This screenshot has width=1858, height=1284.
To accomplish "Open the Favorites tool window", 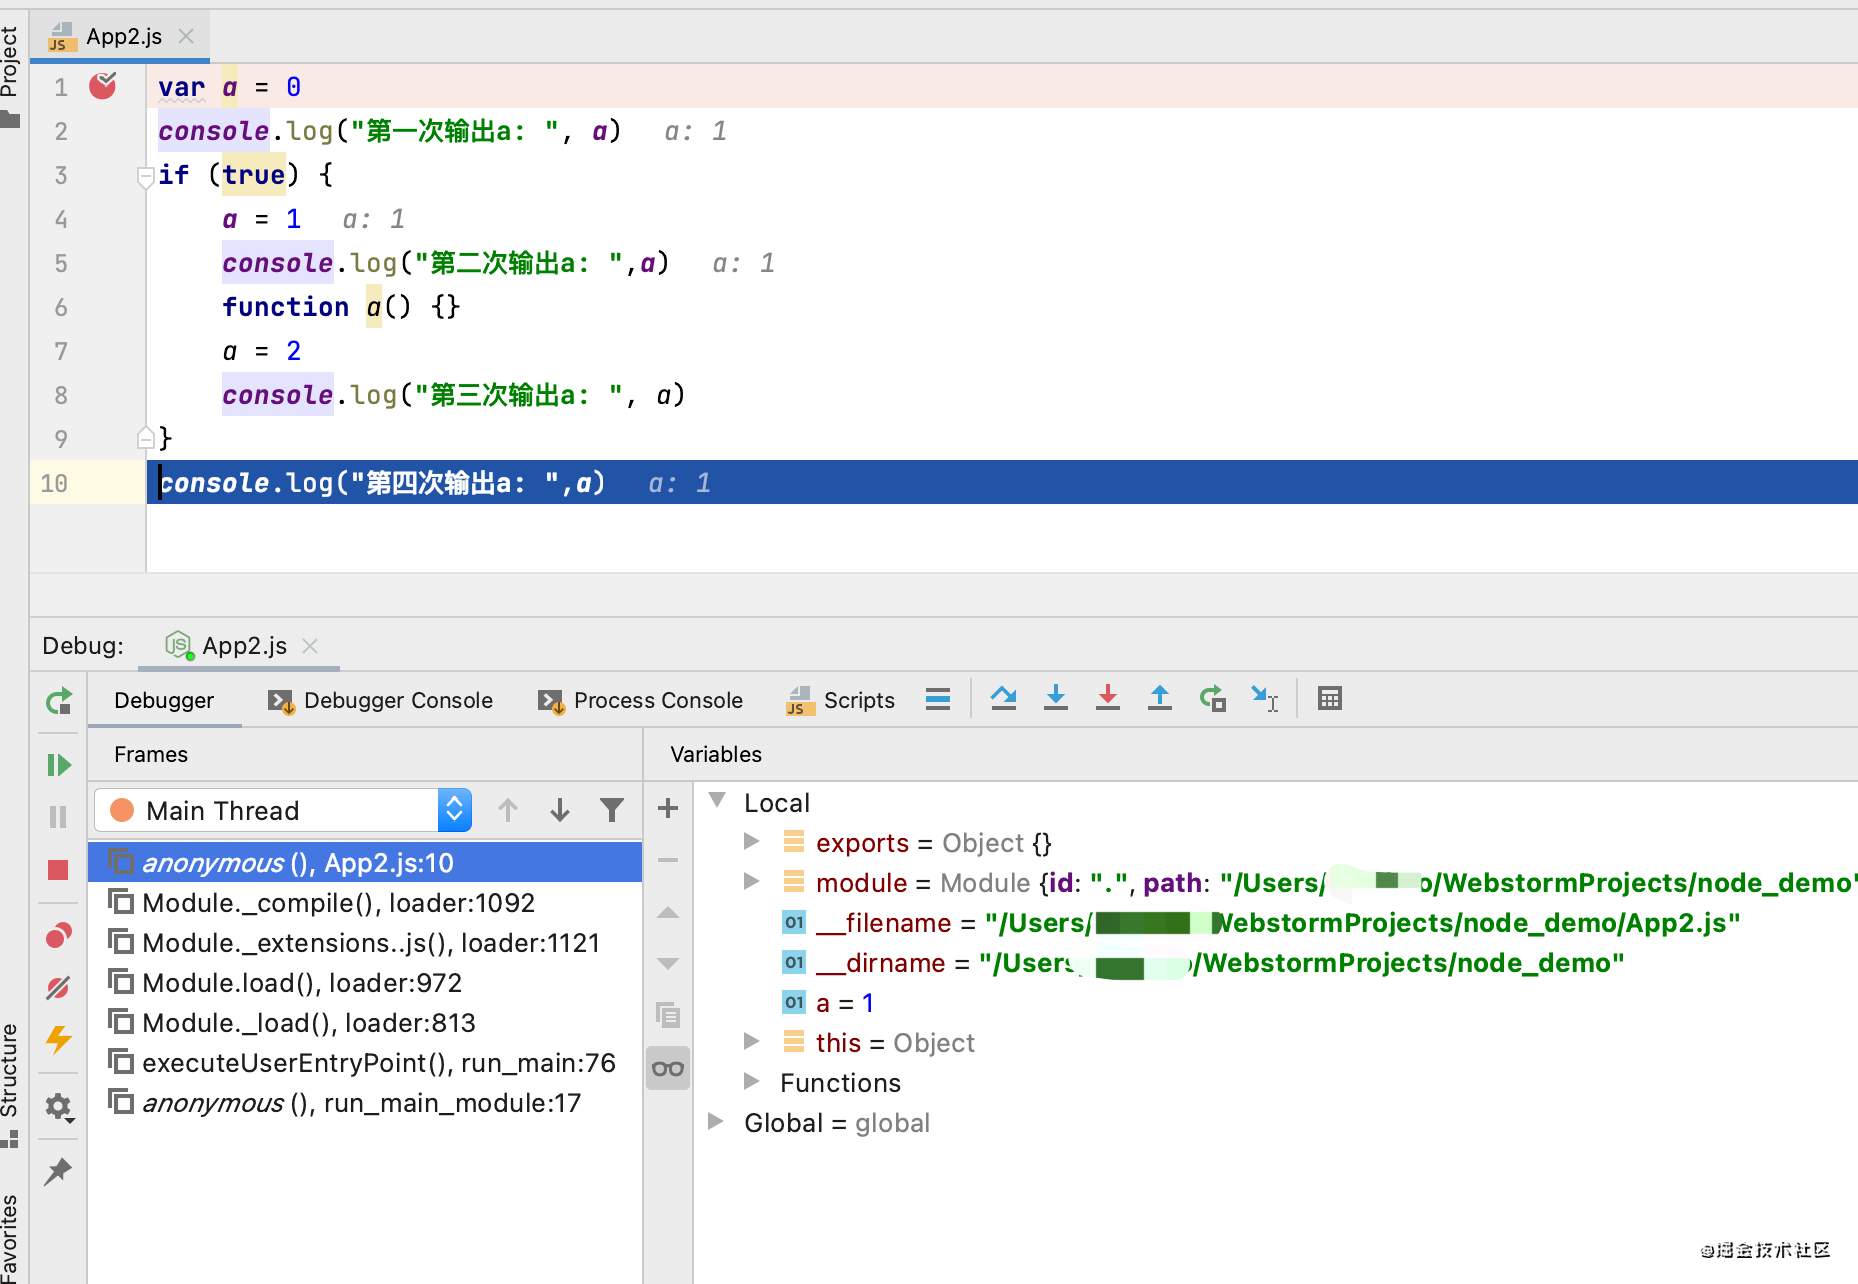I will click(10, 1240).
